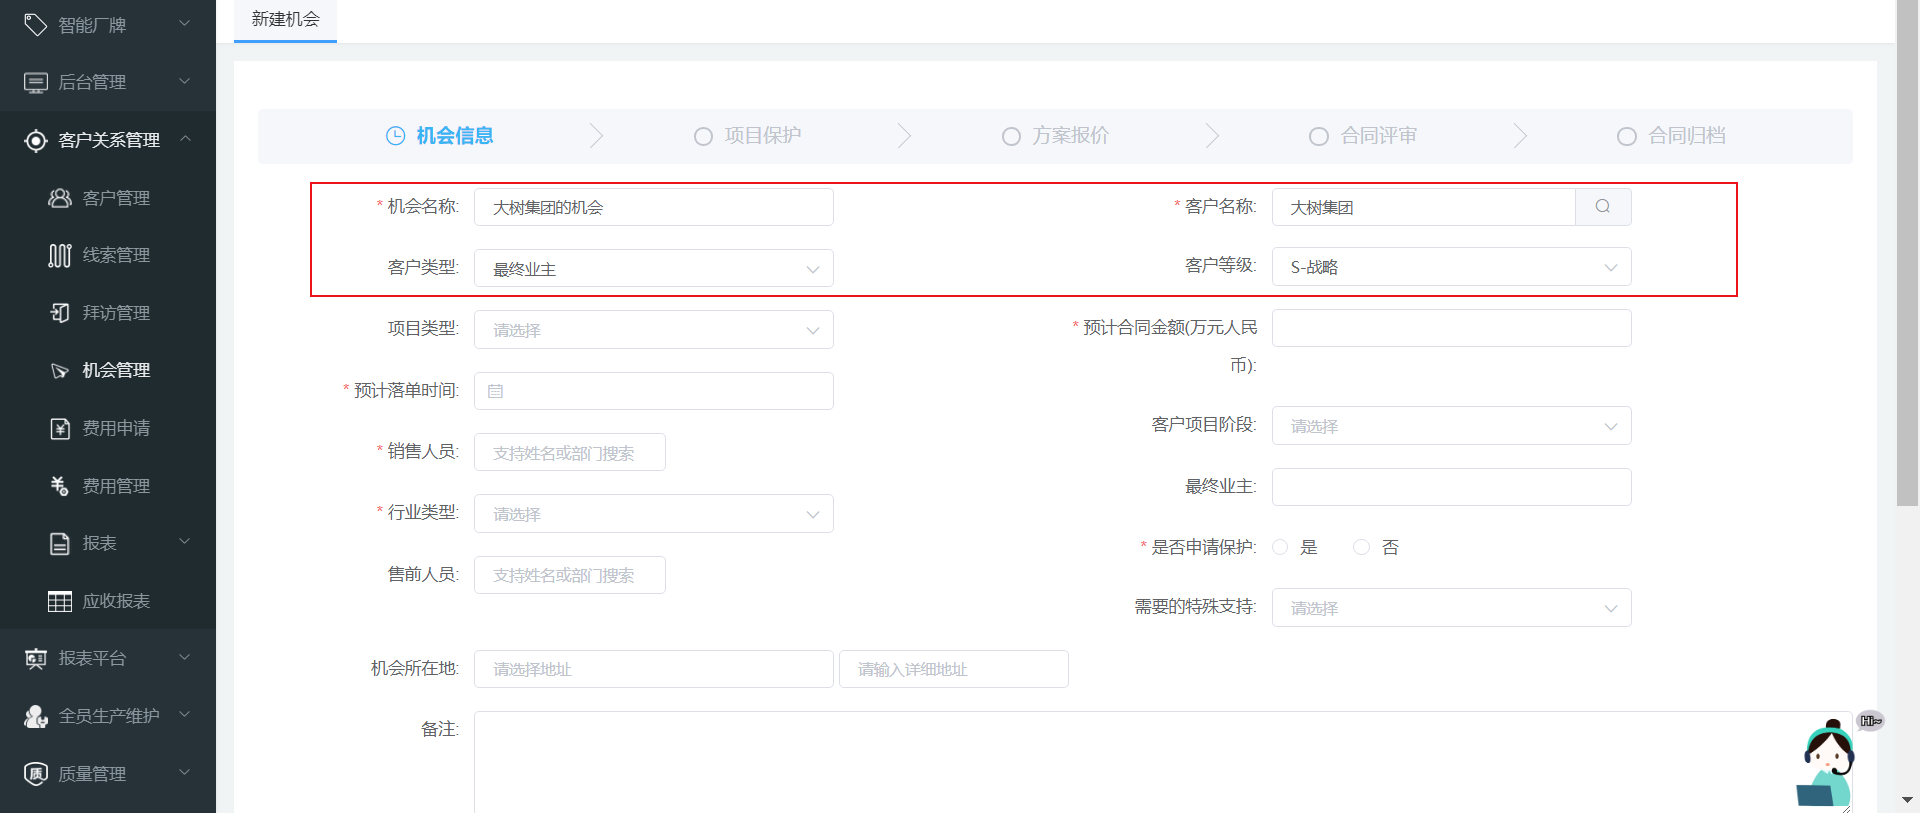Select 否 for 是否申请保护
The width and height of the screenshot is (1920, 813).
click(1361, 547)
